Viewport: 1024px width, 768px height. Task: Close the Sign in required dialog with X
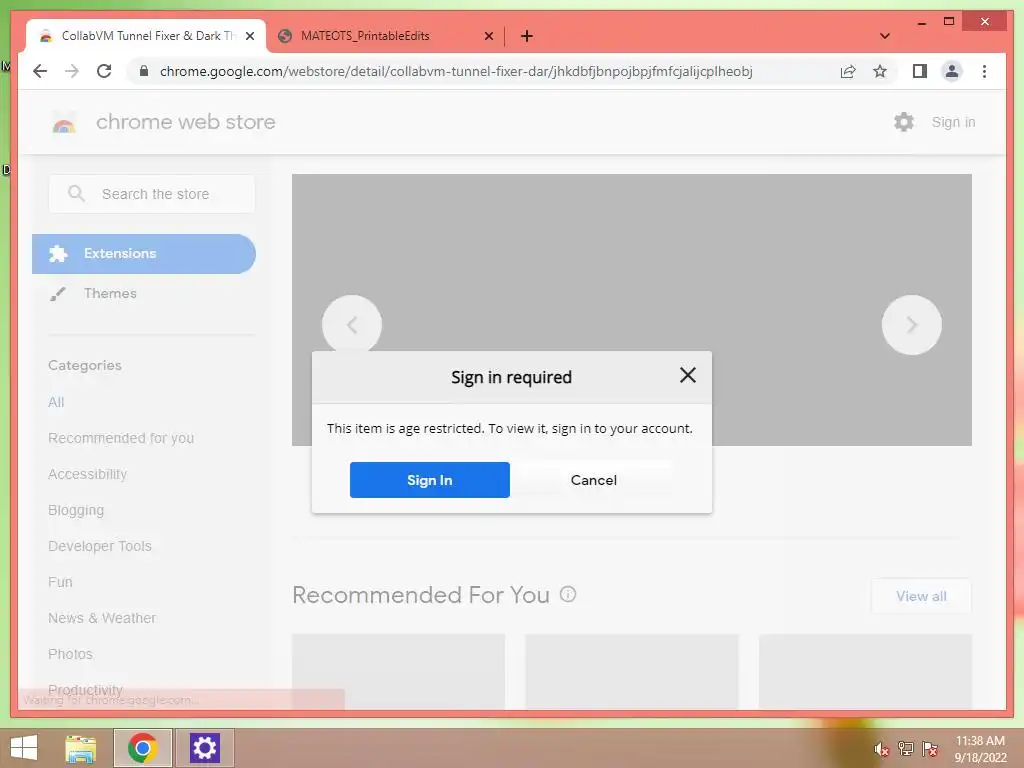tap(688, 375)
